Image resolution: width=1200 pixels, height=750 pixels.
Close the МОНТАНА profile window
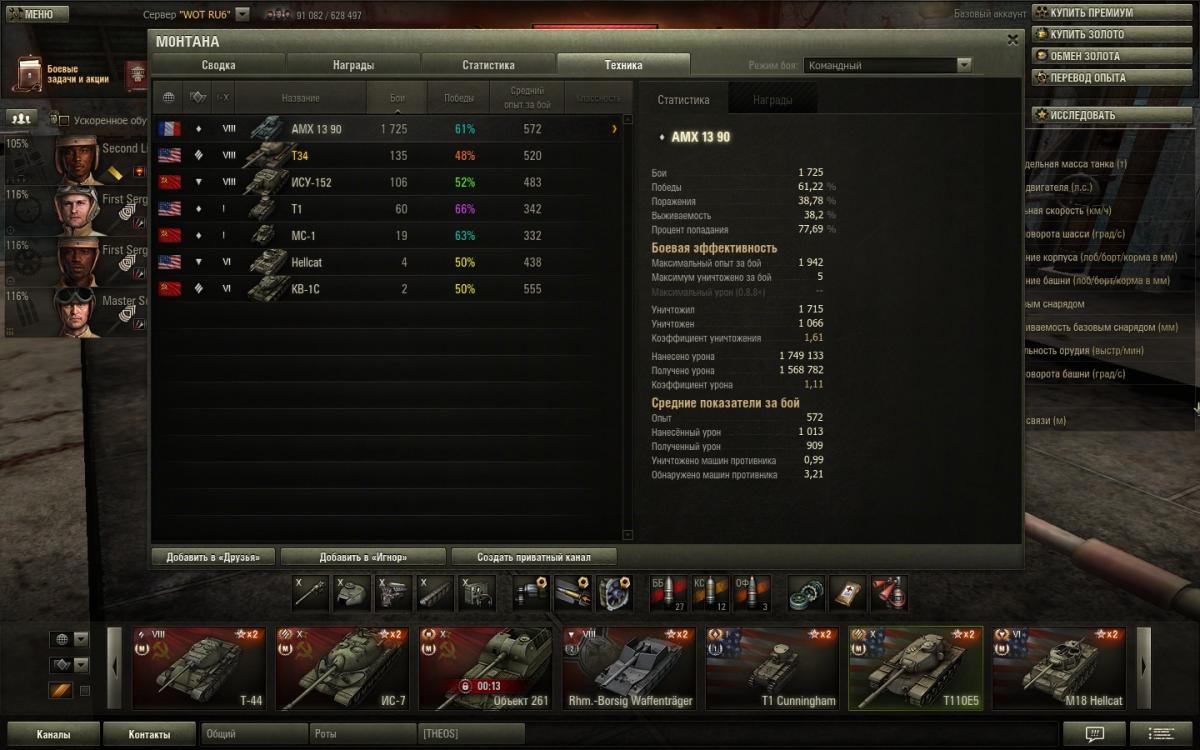click(1012, 40)
